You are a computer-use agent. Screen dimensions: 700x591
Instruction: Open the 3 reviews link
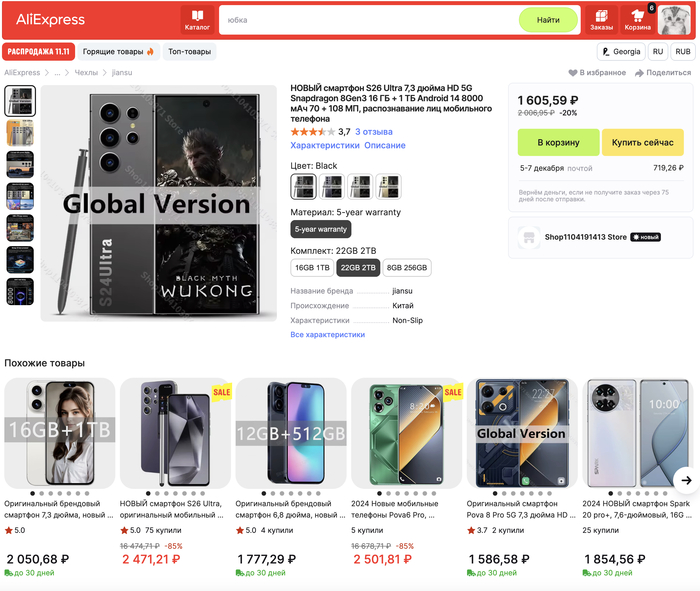[375, 132]
